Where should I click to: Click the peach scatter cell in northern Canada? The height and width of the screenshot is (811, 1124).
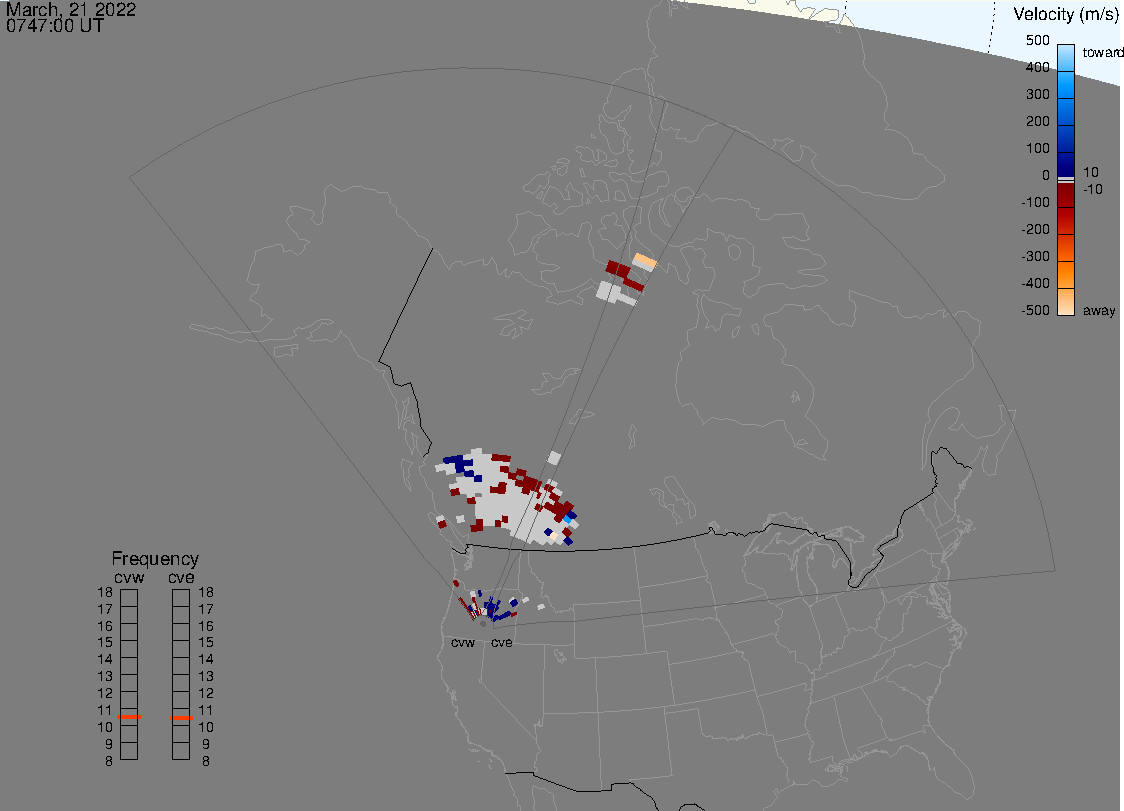coord(645,261)
